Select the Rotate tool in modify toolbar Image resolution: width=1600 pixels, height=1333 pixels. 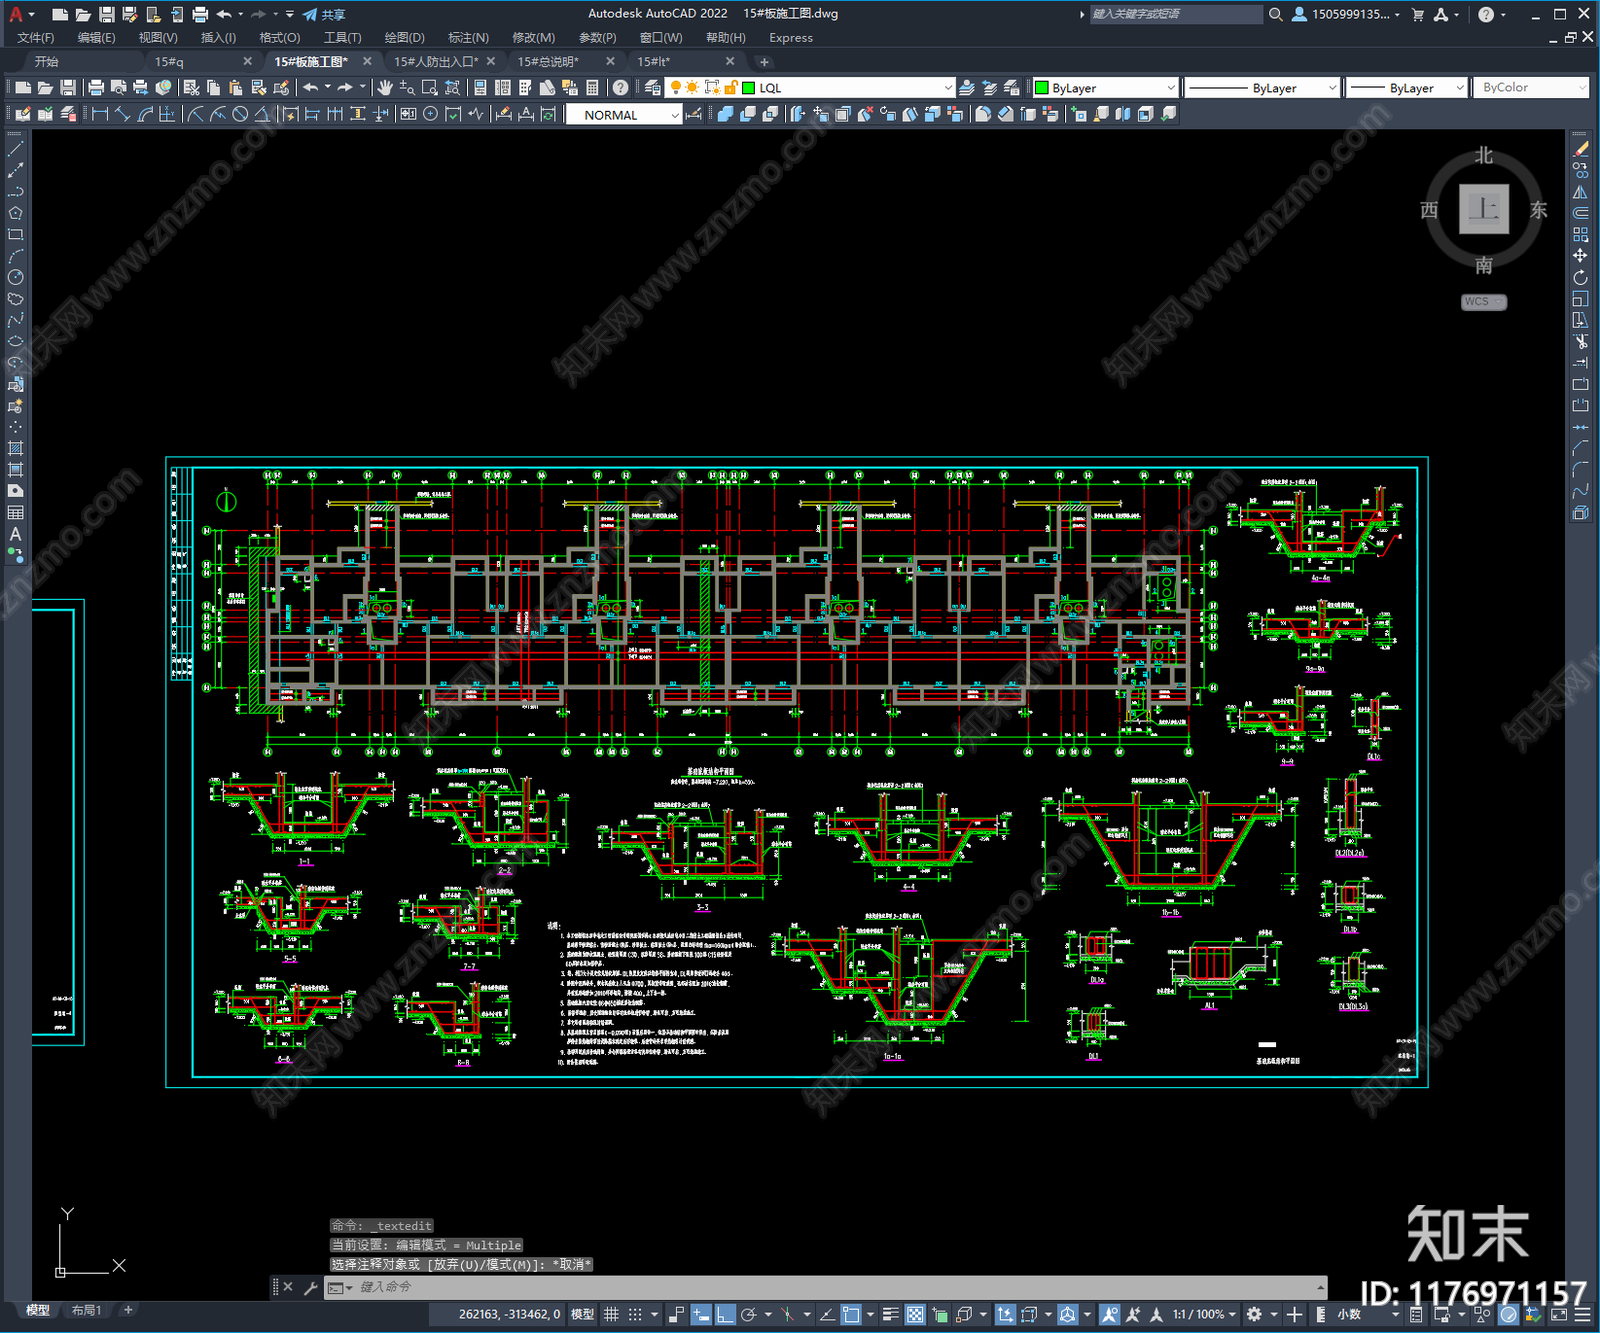click(1580, 278)
